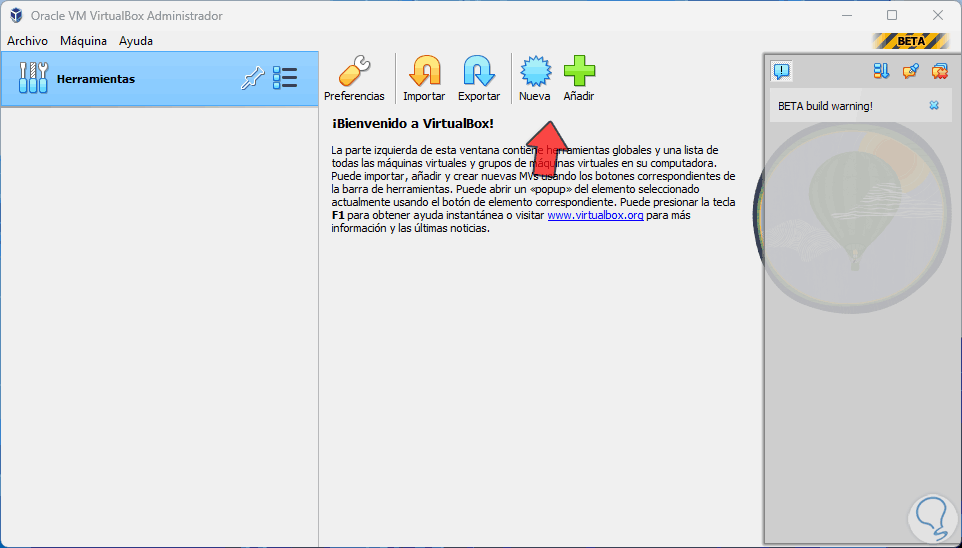Viewport: 962px width, 548px height.
Task: Click the BETA build warning! message
Action: pos(825,106)
